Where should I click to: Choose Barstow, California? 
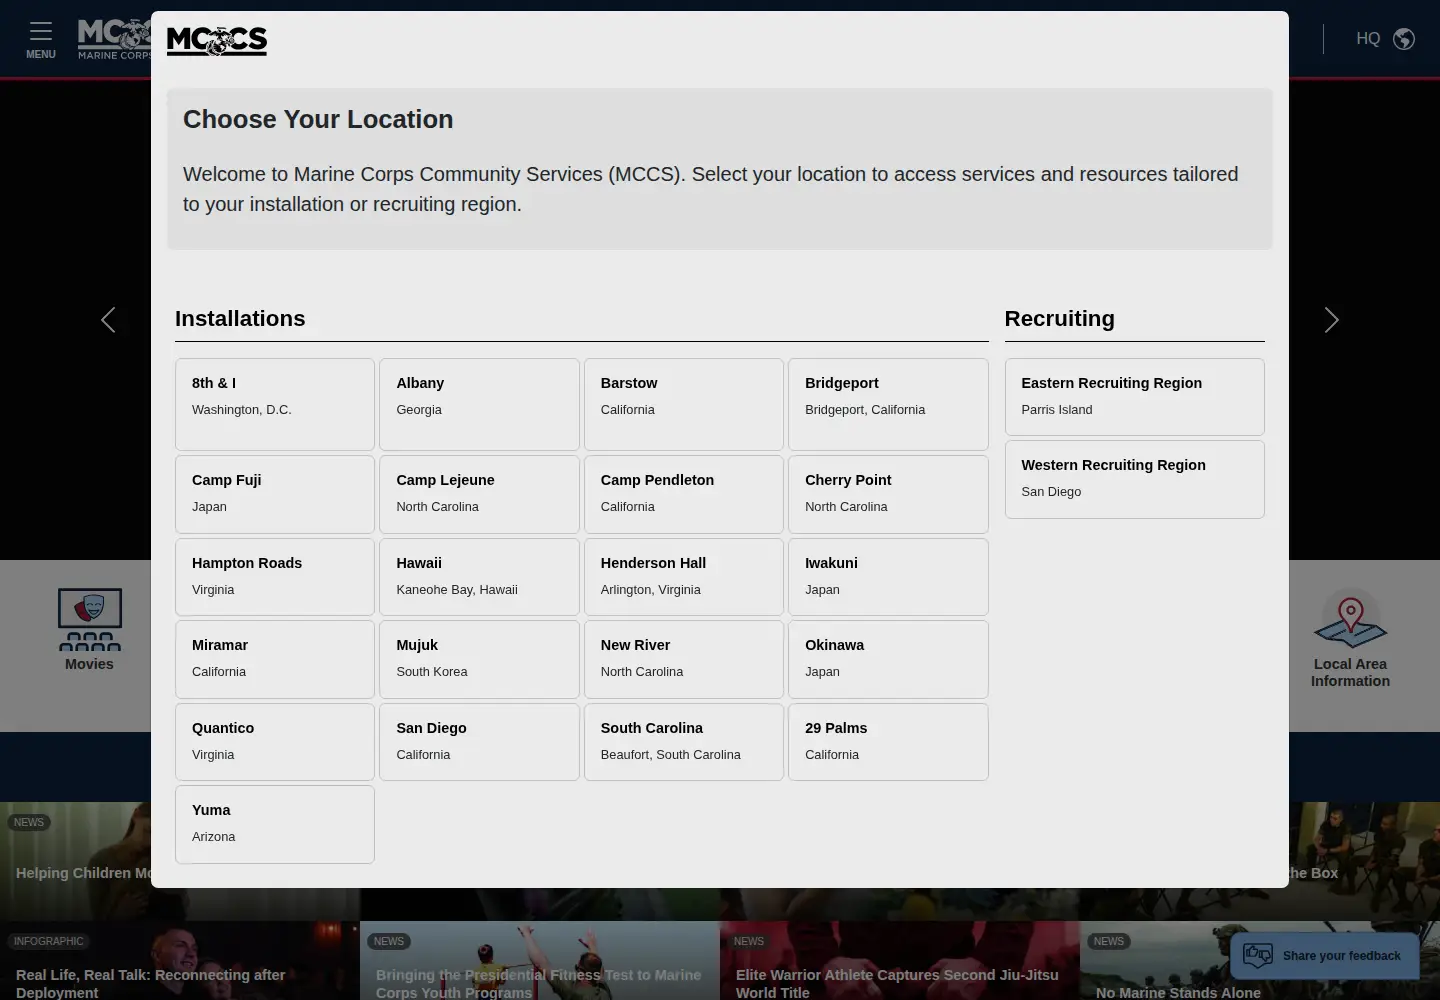(x=684, y=404)
